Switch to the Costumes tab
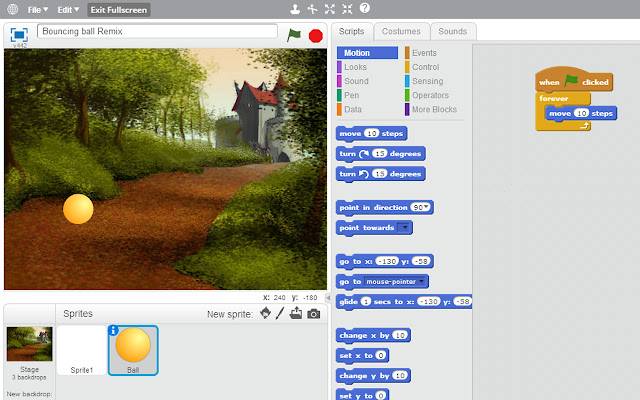This screenshot has height=400, width=640. tap(401, 31)
